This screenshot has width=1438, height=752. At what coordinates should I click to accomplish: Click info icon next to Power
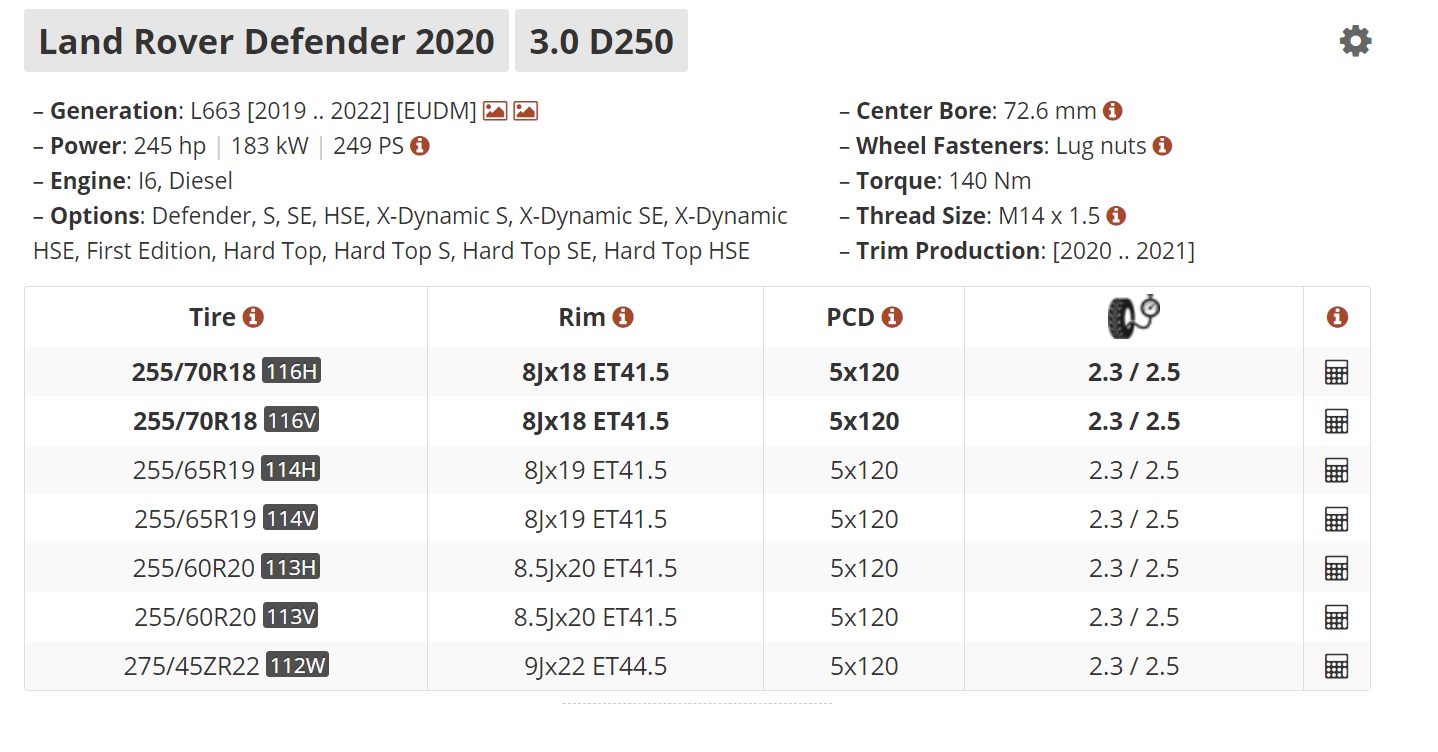420,146
